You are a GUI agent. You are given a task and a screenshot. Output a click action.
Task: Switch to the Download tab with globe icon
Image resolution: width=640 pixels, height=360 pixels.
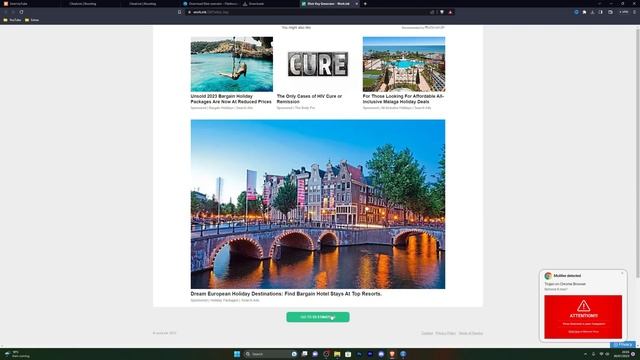[x=210, y=4]
